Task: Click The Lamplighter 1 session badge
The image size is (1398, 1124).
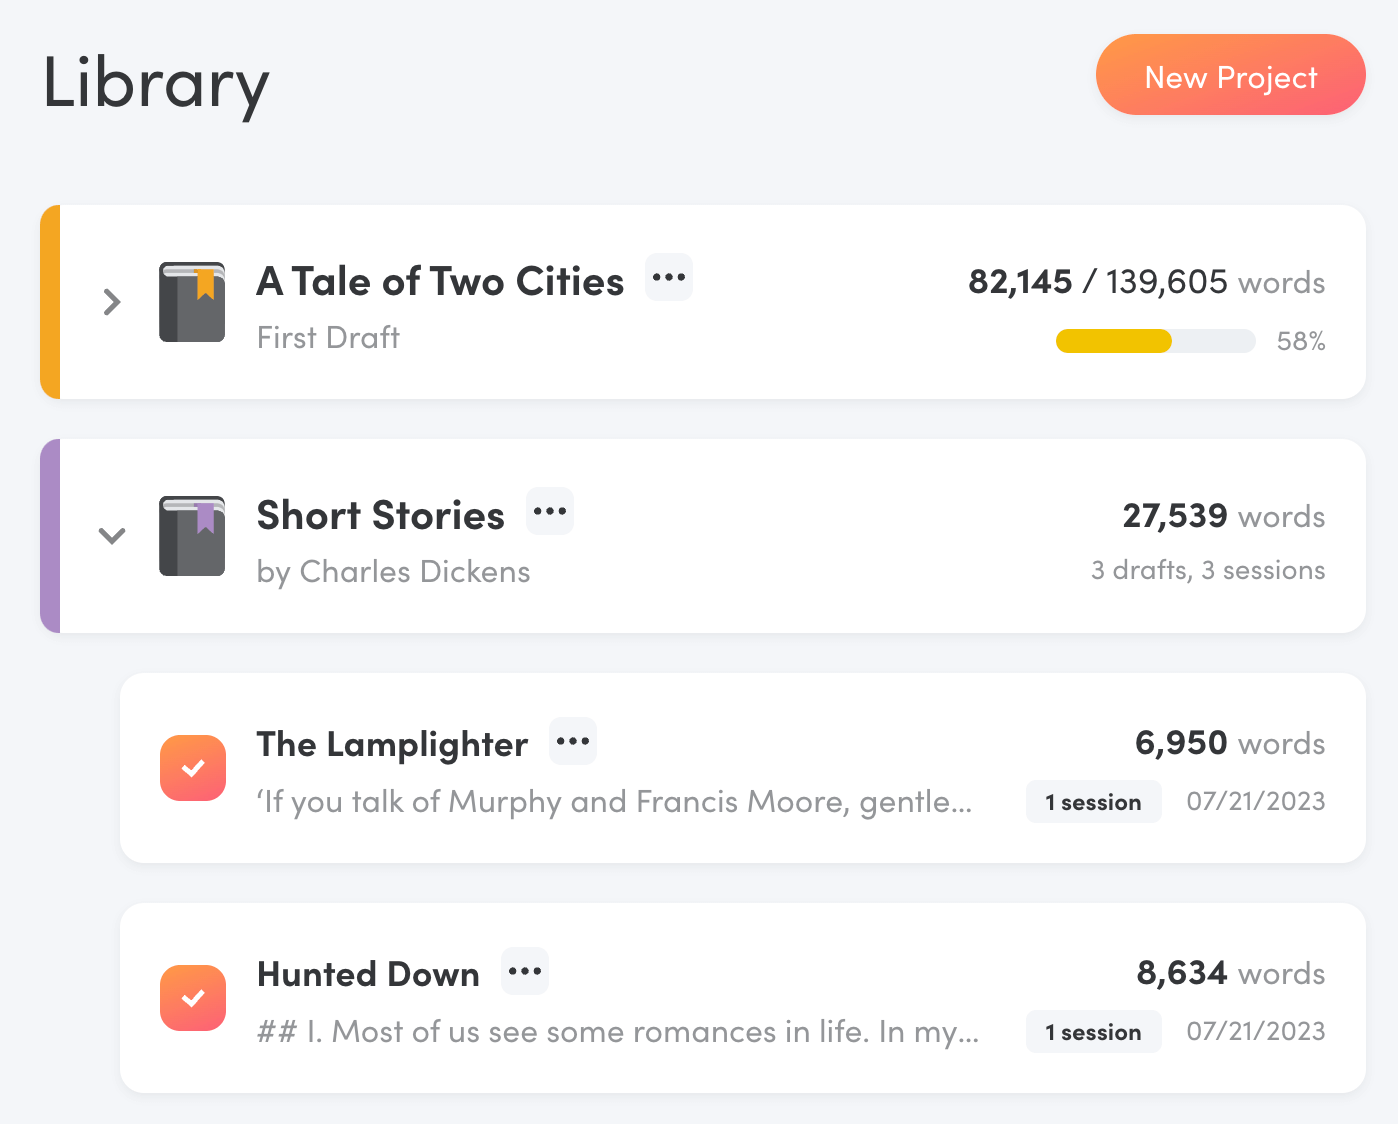Action: [x=1093, y=802]
